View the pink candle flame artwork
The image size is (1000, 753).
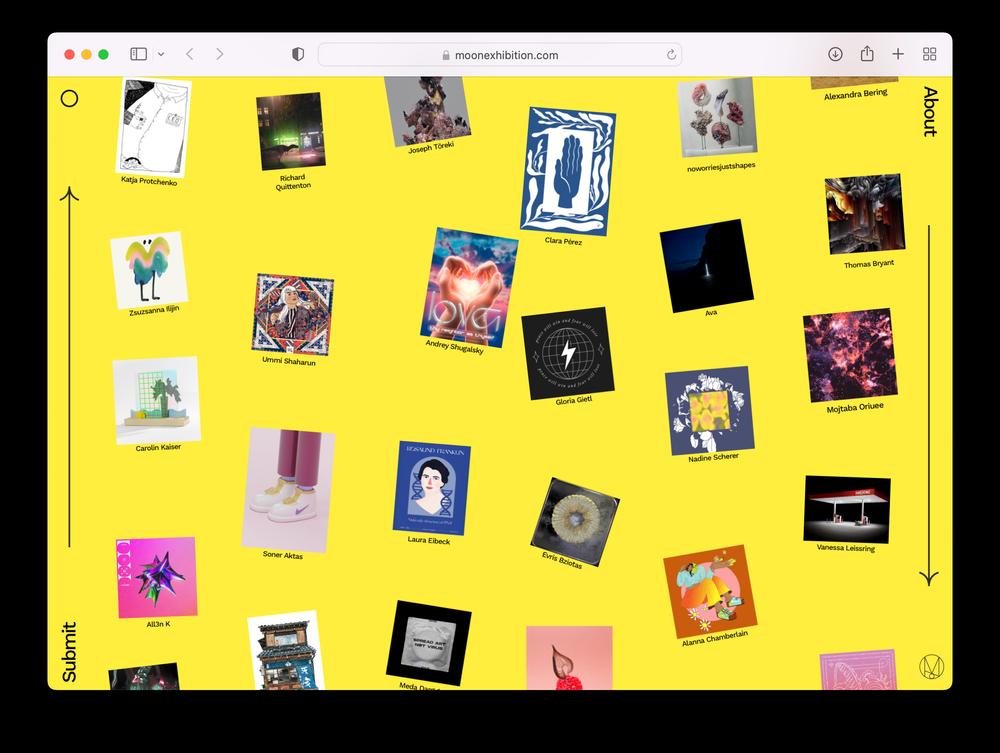(x=570, y=658)
